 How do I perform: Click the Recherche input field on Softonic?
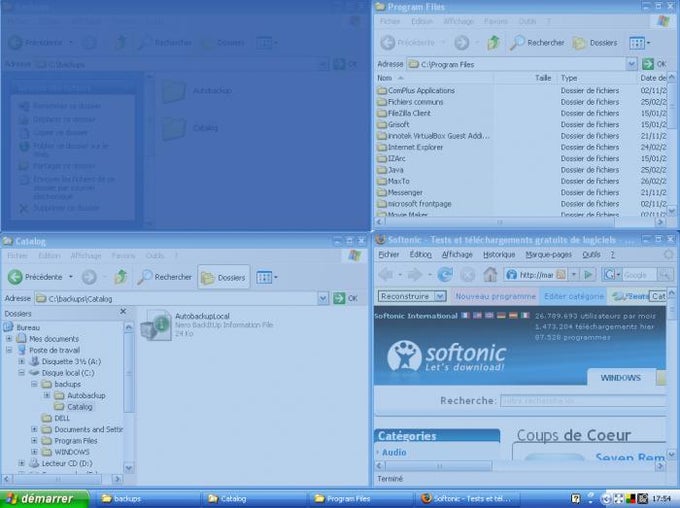coord(583,400)
